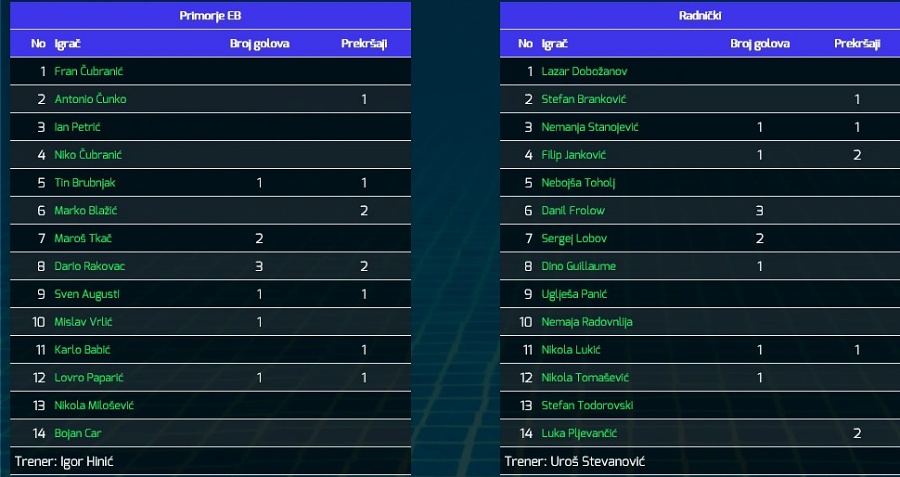Screen dimensions: 900x477
Task: Click Danil Frolow in Radnički roster
Action: (x=573, y=211)
